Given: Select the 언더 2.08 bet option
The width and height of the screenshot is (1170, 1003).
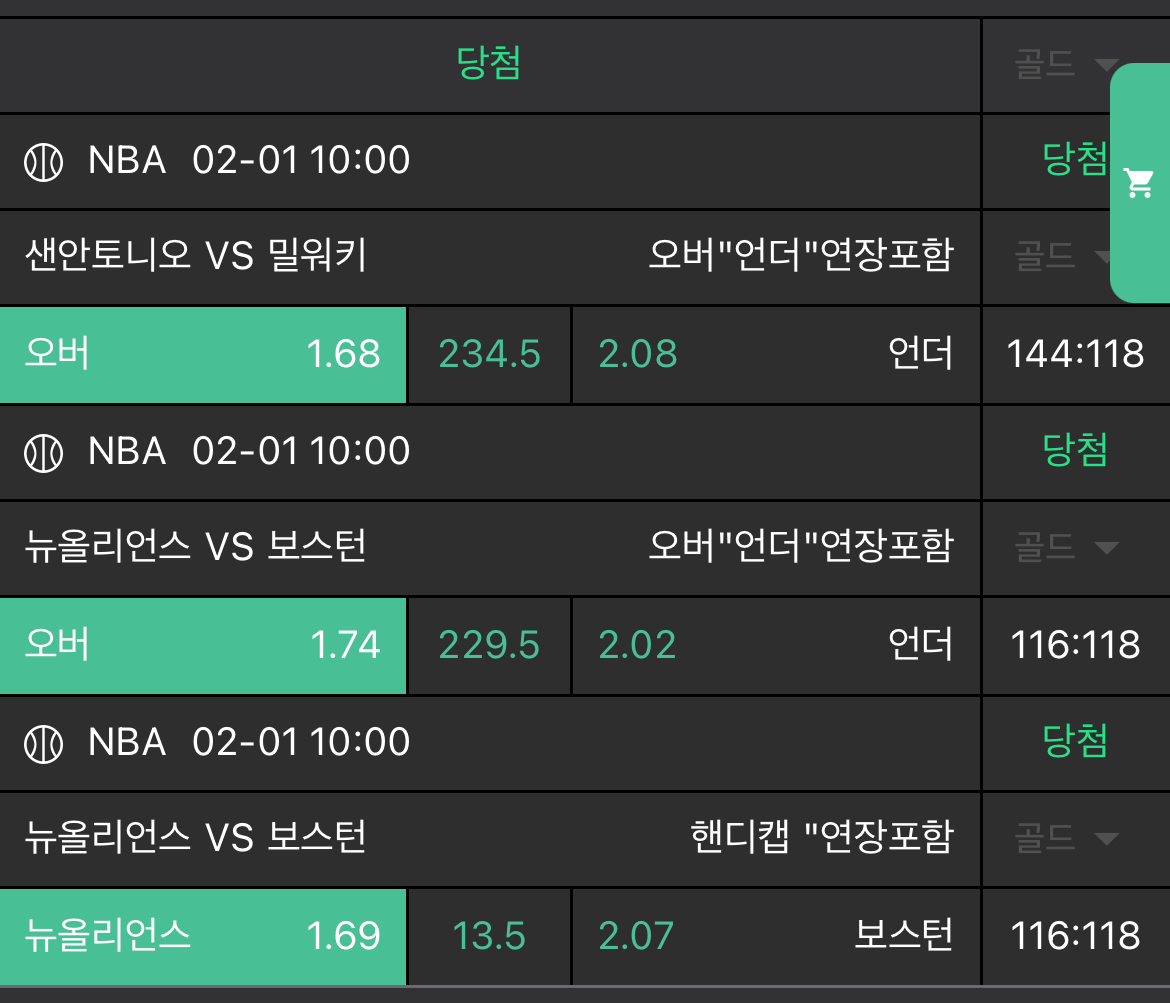Looking at the screenshot, I should (775, 354).
